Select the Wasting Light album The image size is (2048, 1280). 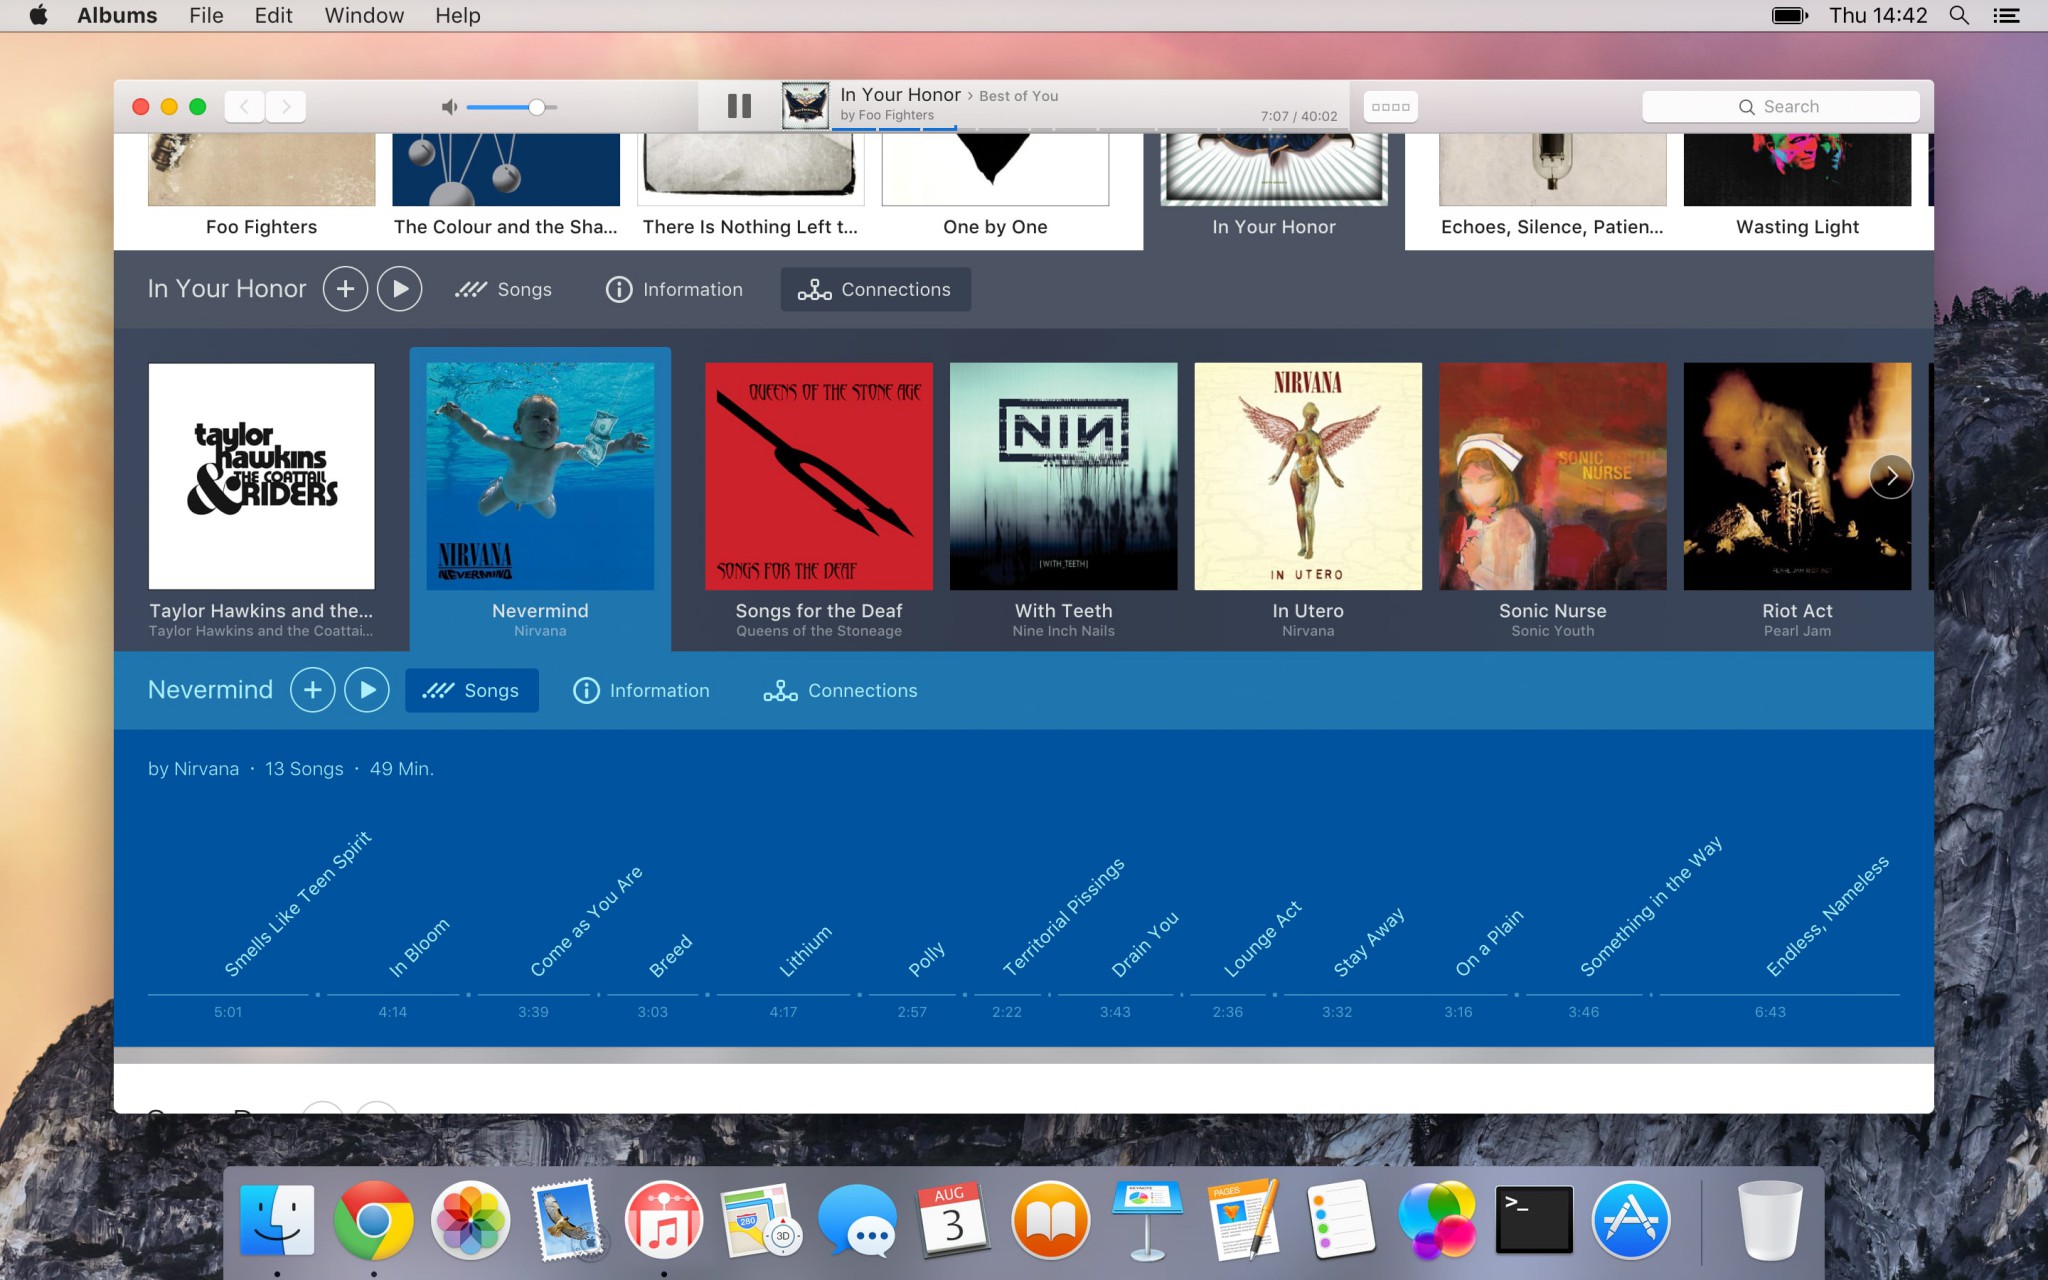(x=1797, y=187)
